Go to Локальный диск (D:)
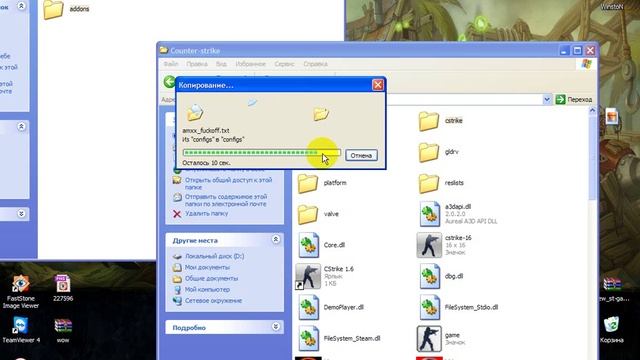640x360 pixels. pos(214,256)
